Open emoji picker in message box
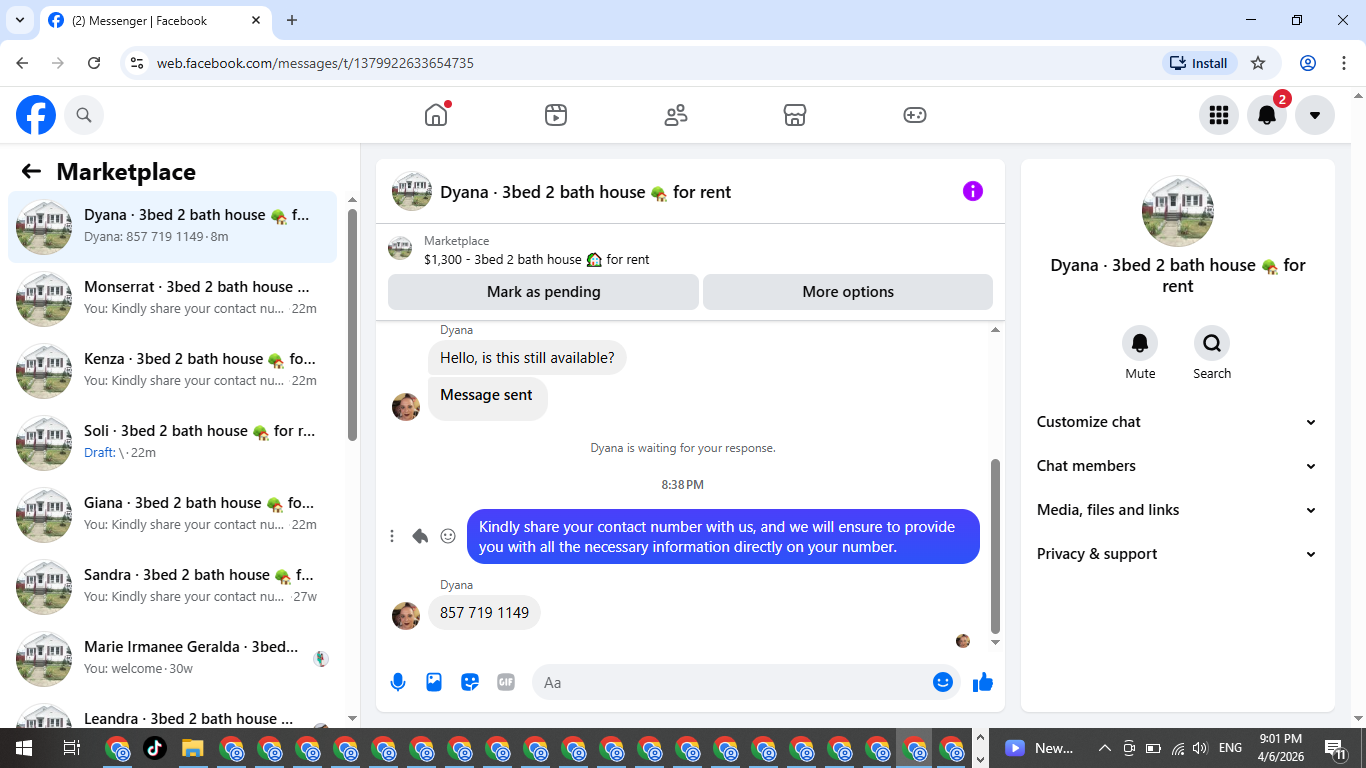The width and height of the screenshot is (1366, 768). tap(942, 682)
